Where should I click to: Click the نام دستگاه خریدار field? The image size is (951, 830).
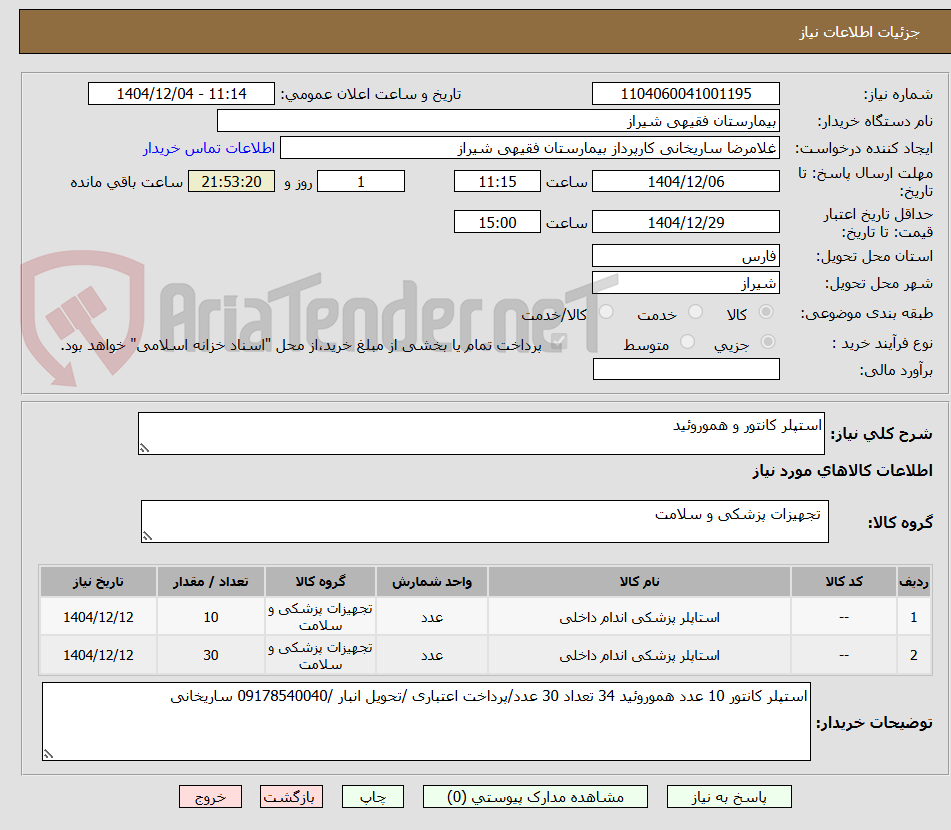(x=498, y=121)
